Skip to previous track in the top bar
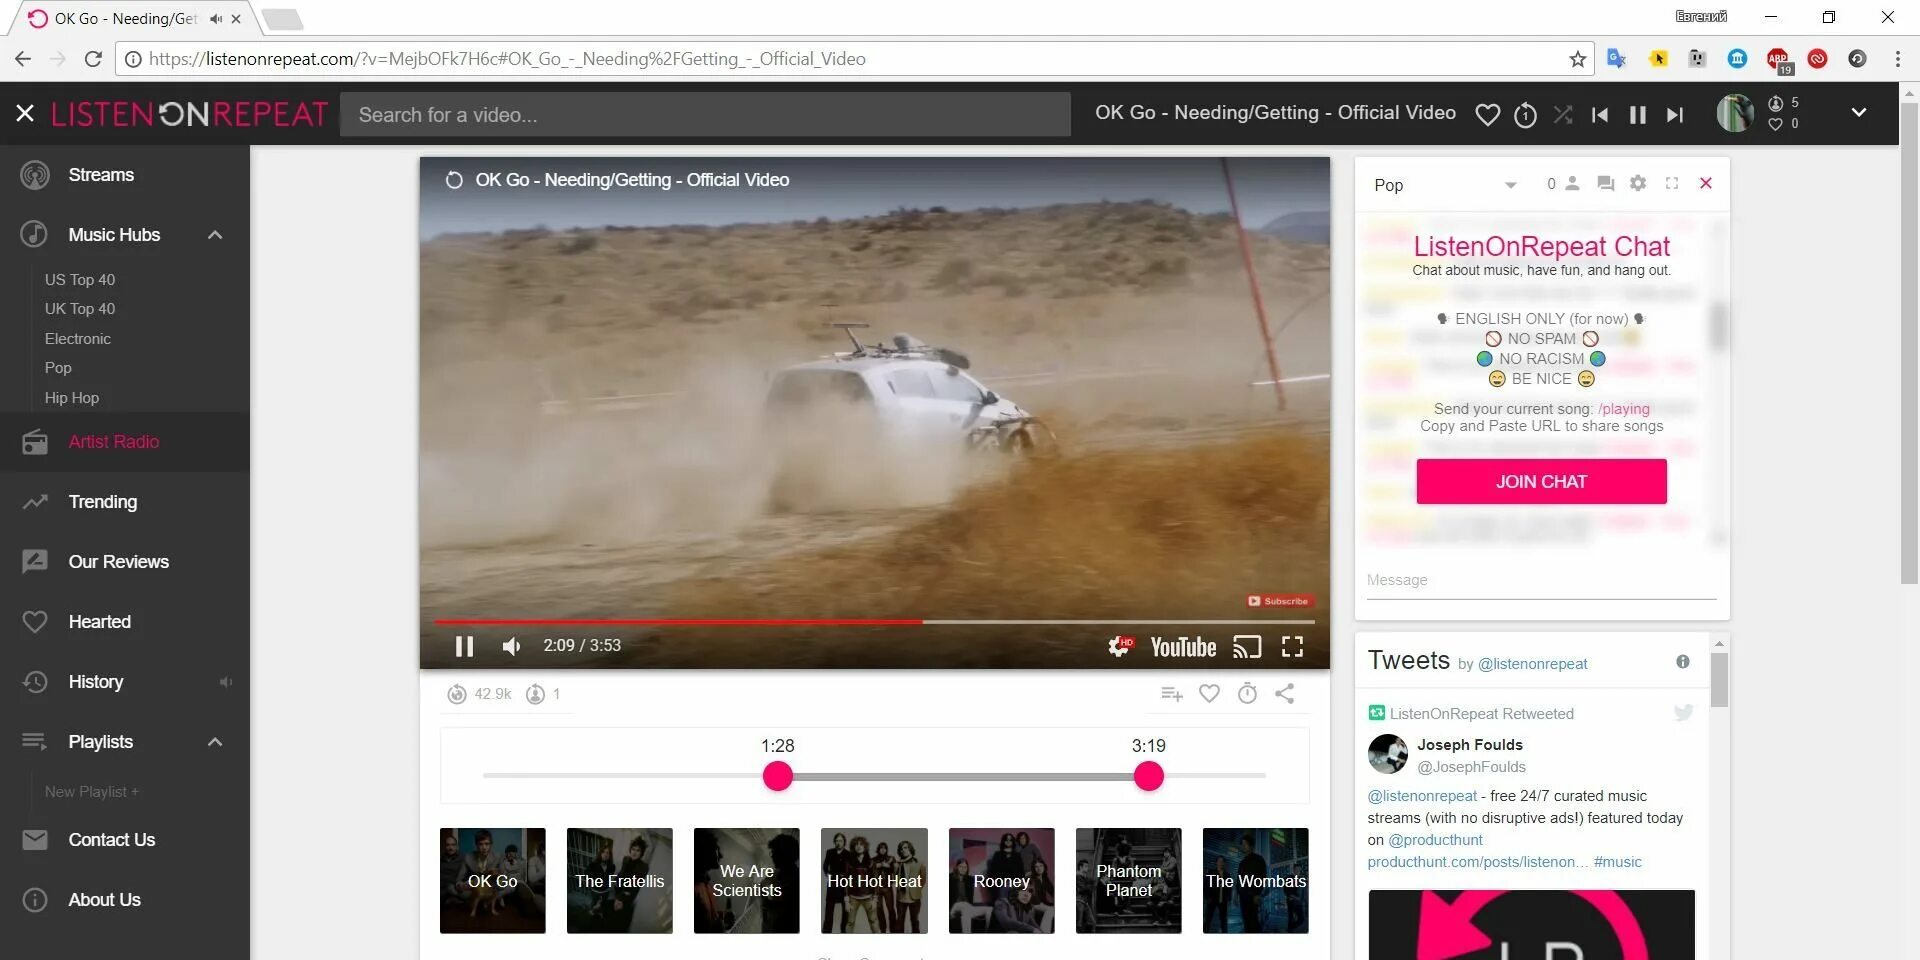 (x=1600, y=115)
